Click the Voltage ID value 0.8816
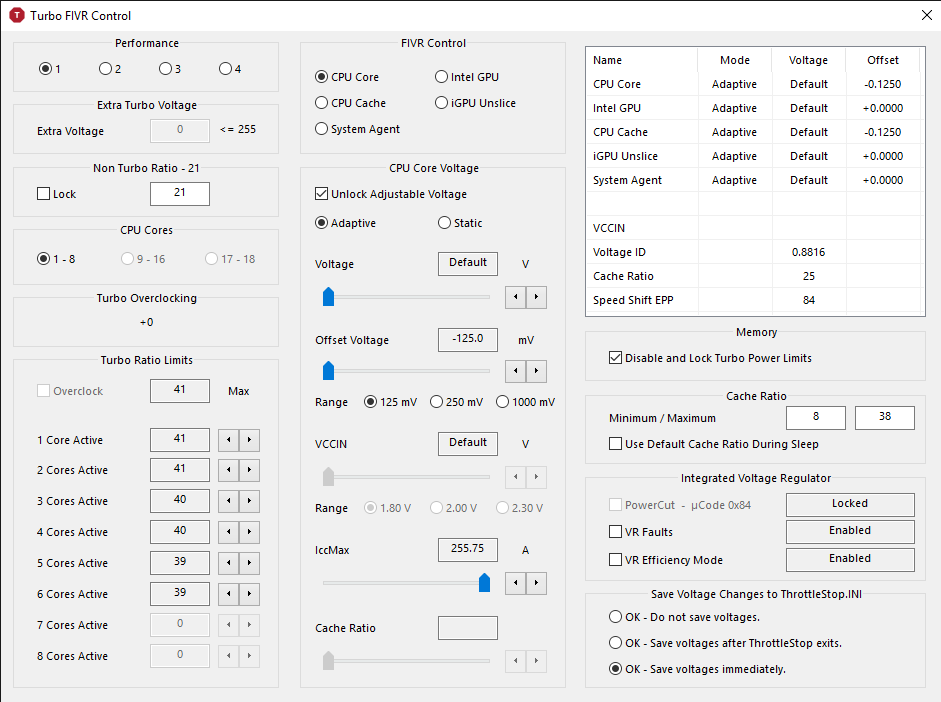 coord(808,252)
